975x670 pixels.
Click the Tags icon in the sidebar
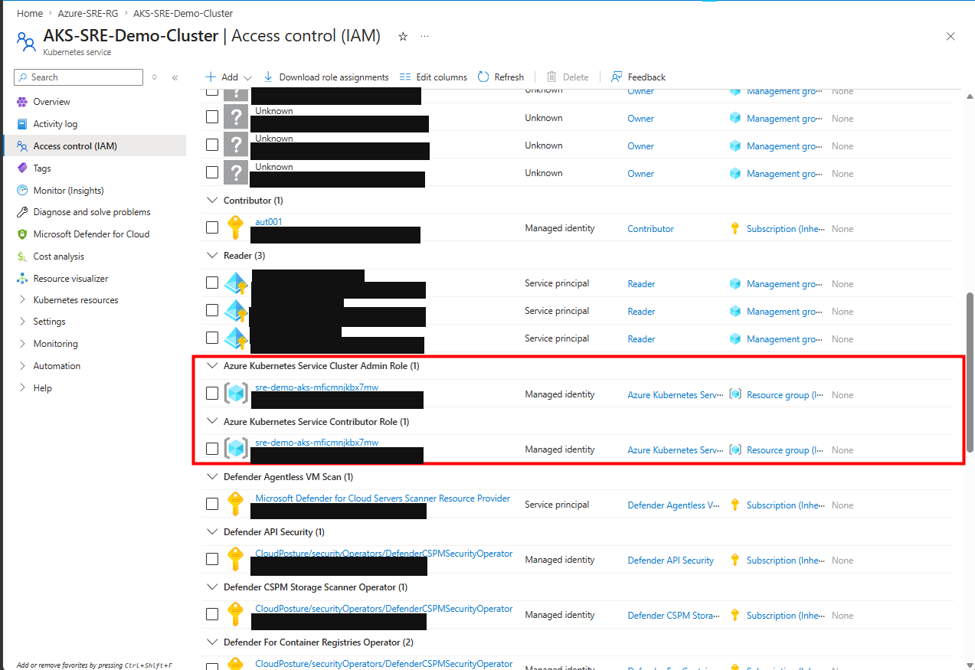click(x=22, y=168)
